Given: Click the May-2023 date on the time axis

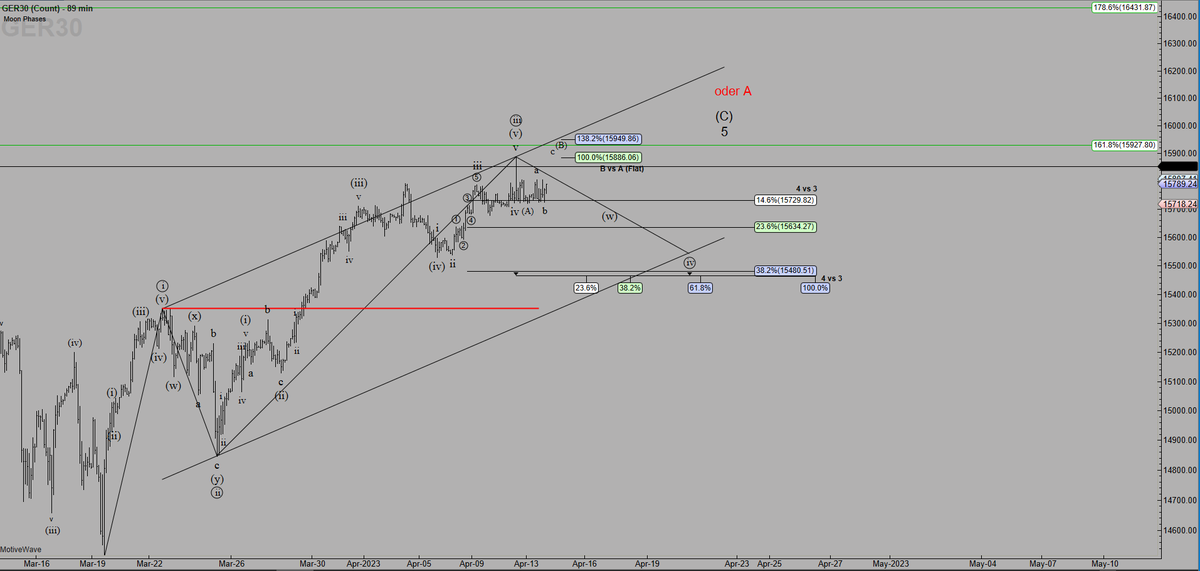Looking at the screenshot, I should 892,564.
